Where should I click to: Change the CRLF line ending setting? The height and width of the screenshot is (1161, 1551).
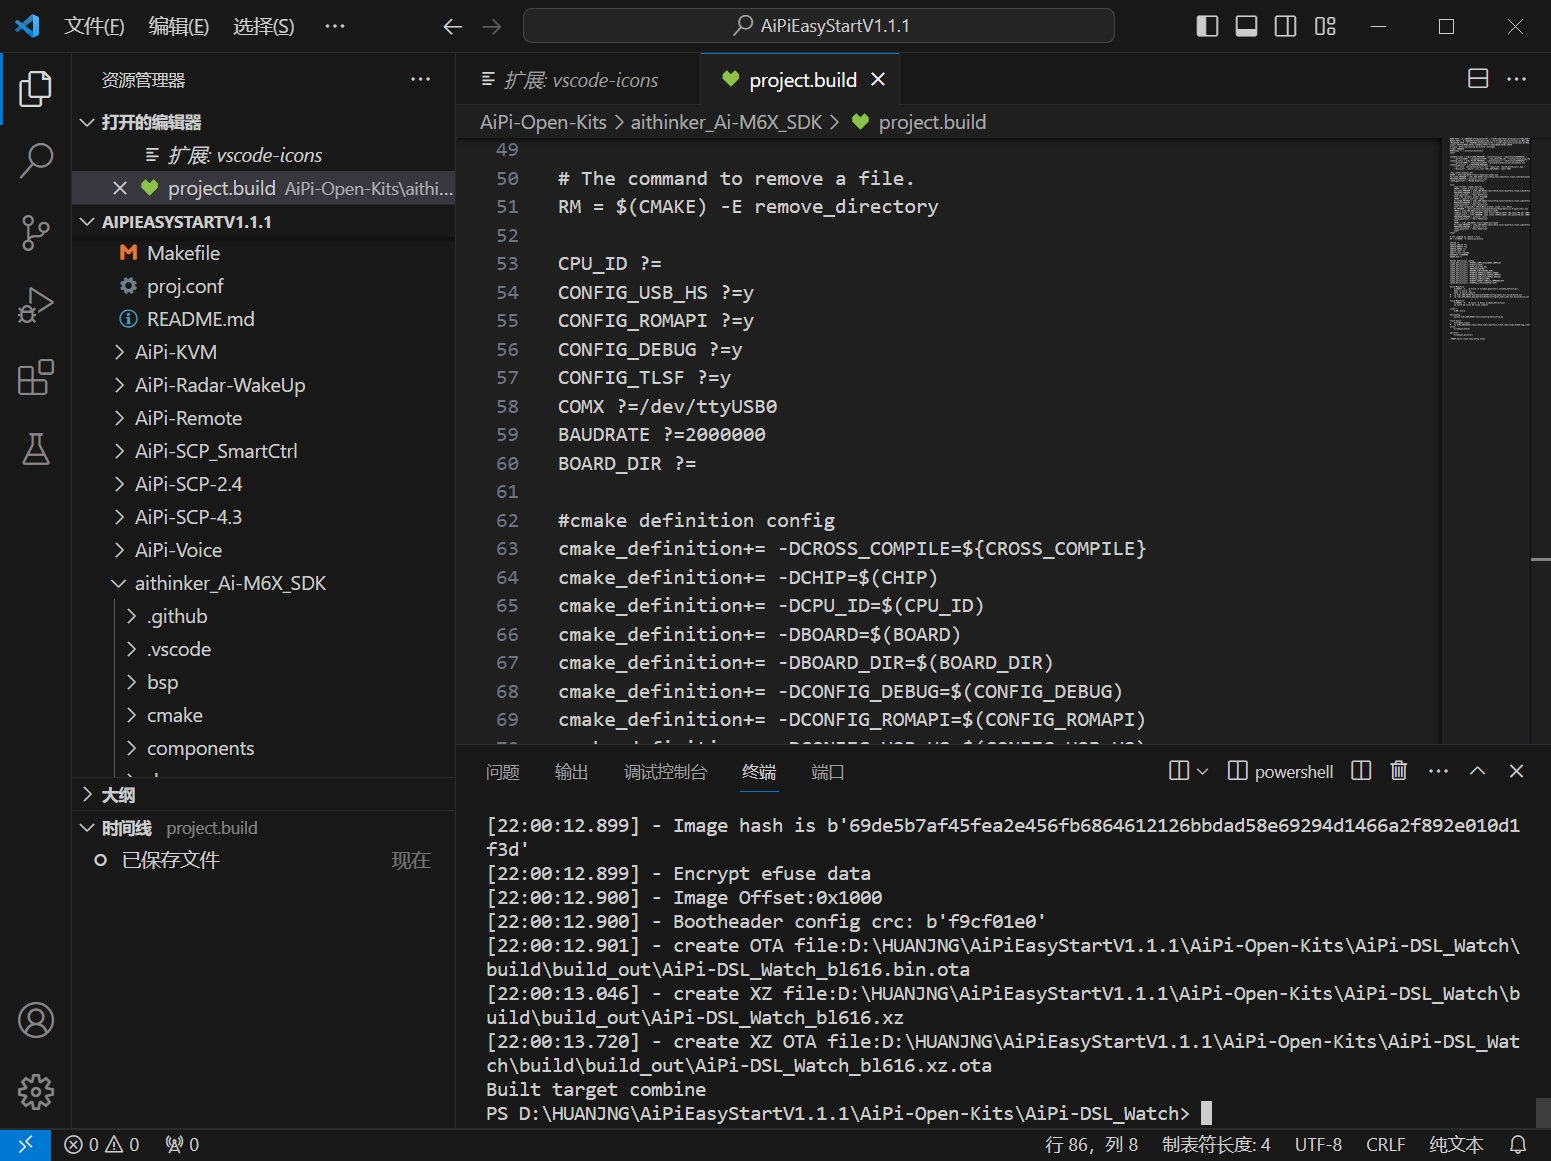coord(1385,1145)
